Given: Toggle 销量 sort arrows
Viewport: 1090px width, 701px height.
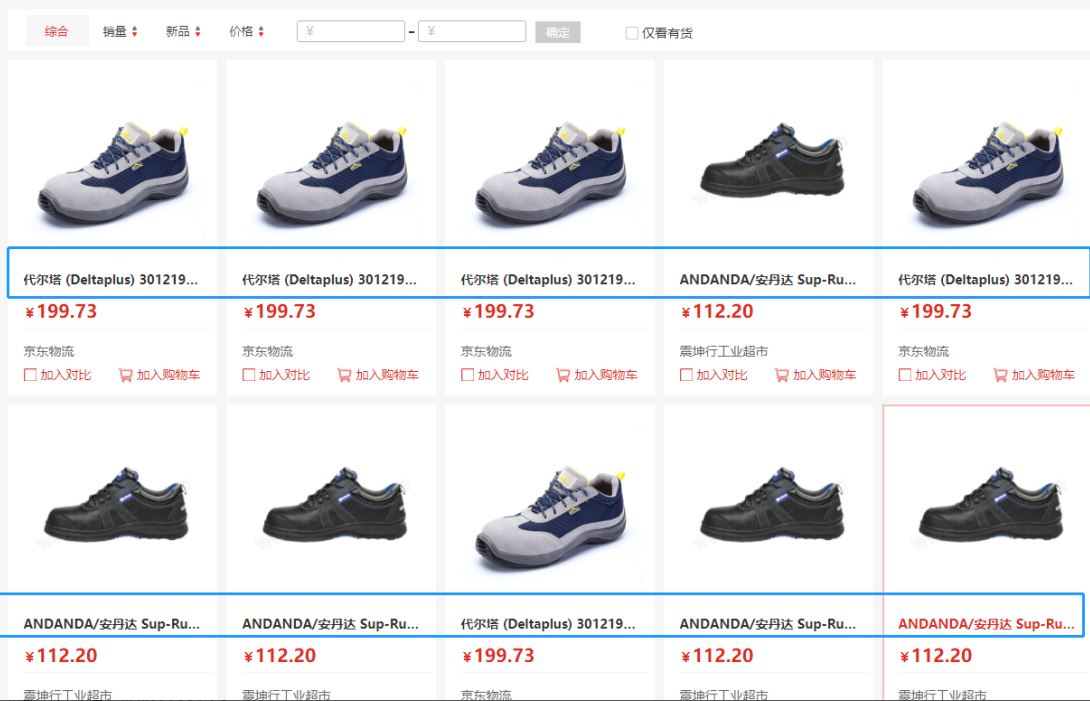Looking at the screenshot, I should (135, 31).
